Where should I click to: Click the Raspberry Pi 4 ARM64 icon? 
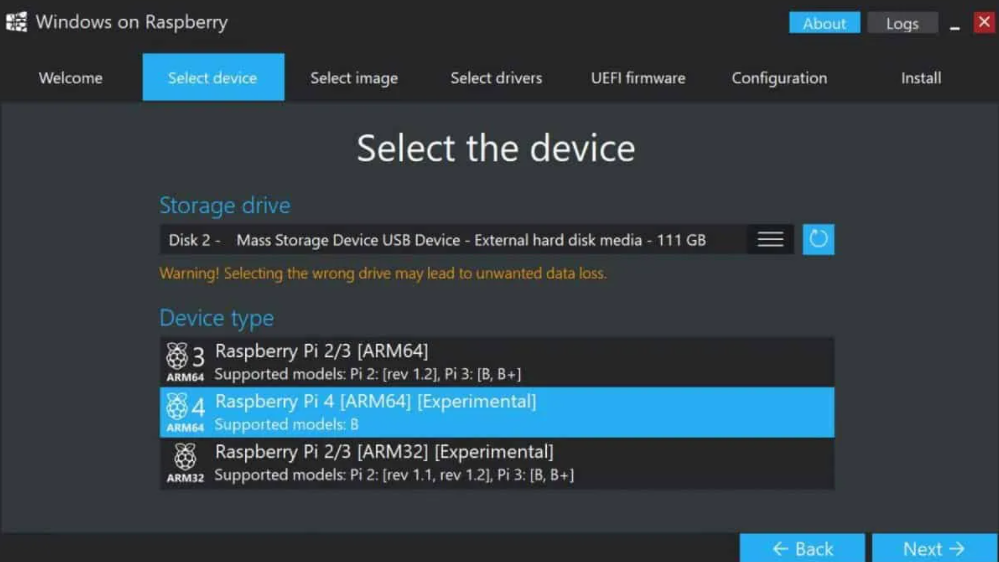pos(185,412)
